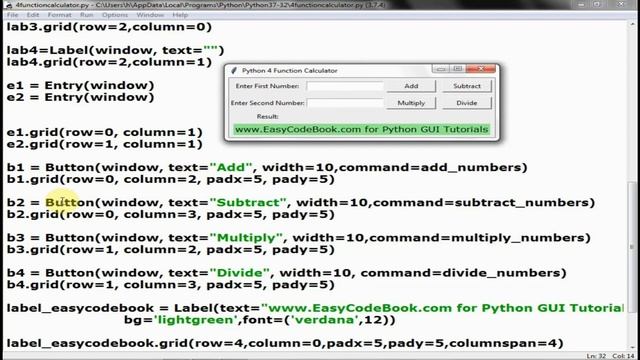Screen dimensions: 640x360
Task: Click the green "Add" string in b1 line
Action: [x=231, y=167]
